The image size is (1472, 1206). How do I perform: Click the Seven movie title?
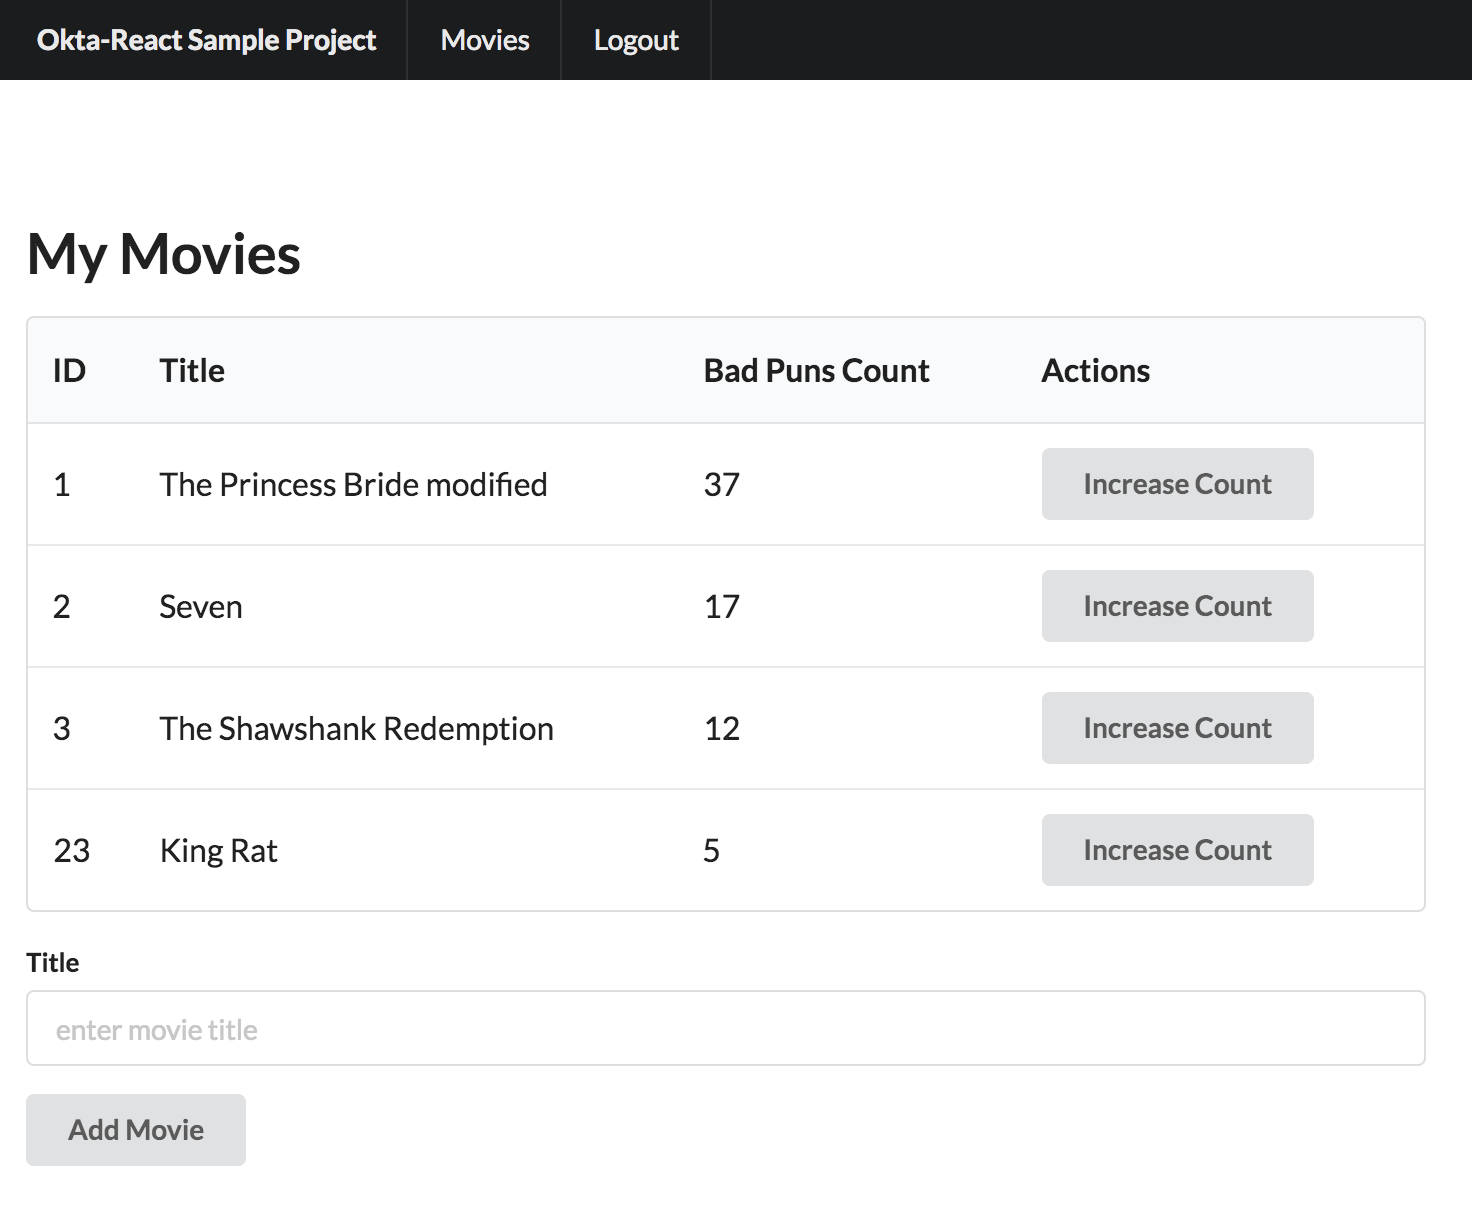click(201, 607)
